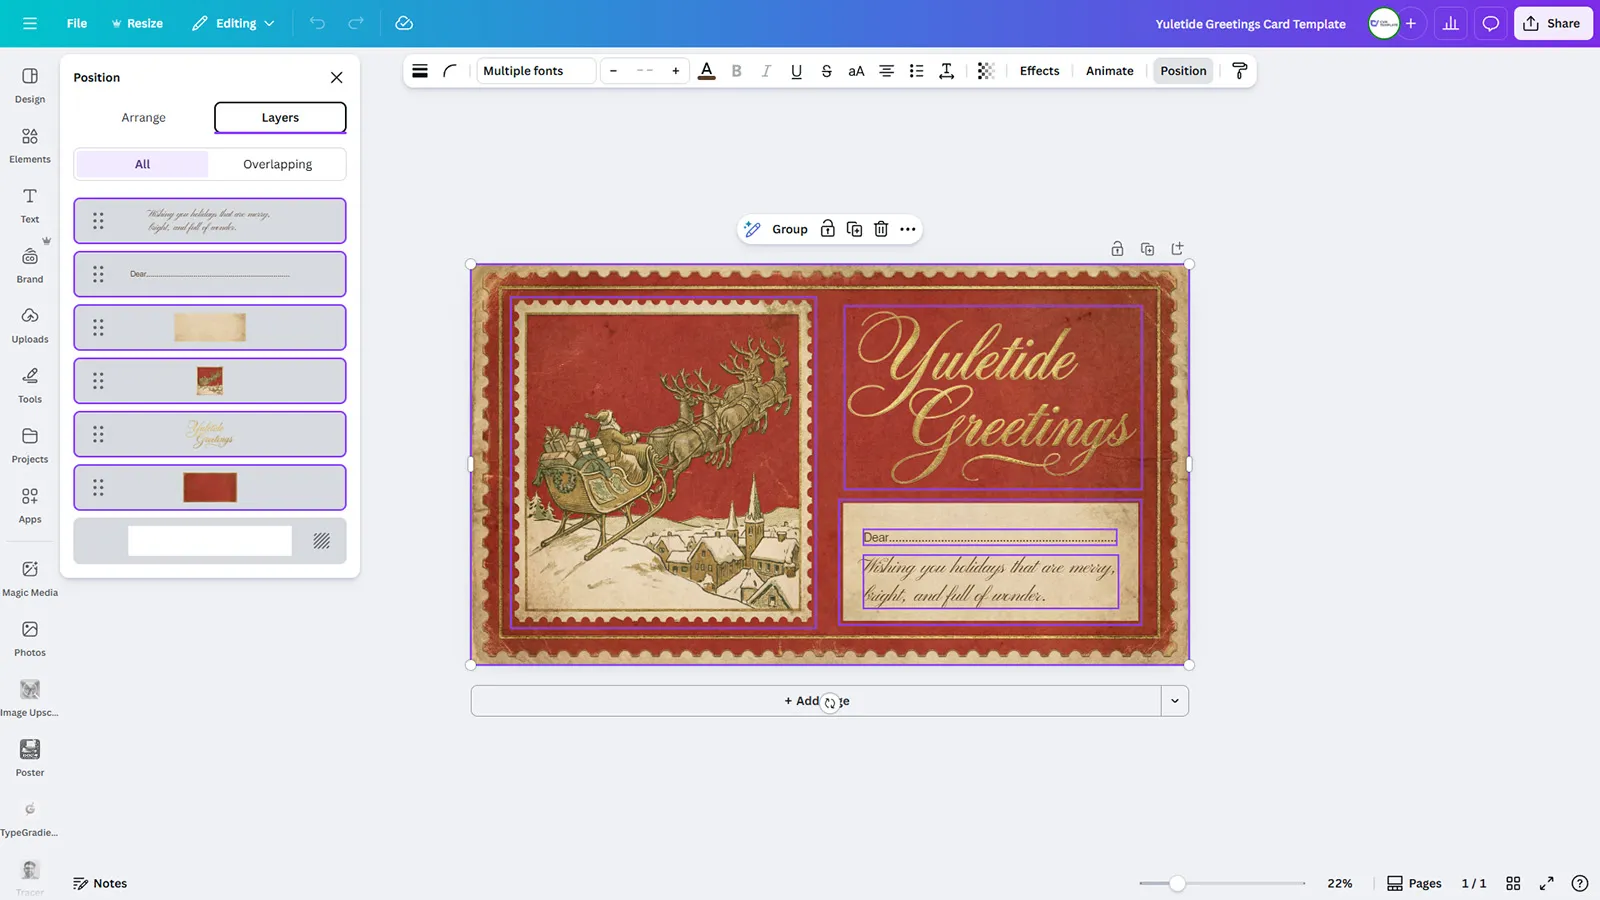Open the Elements panel in the sidebar
The height and width of the screenshot is (900, 1600).
pyautogui.click(x=29, y=142)
